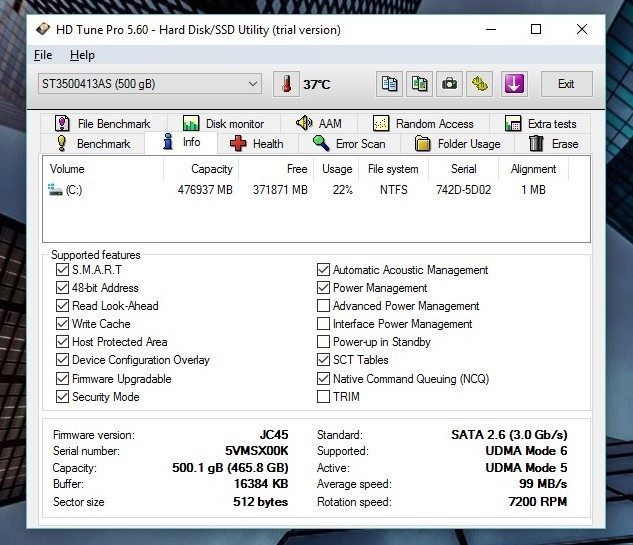Click the purple download arrow icon
The height and width of the screenshot is (545, 633).
point(514,84)
